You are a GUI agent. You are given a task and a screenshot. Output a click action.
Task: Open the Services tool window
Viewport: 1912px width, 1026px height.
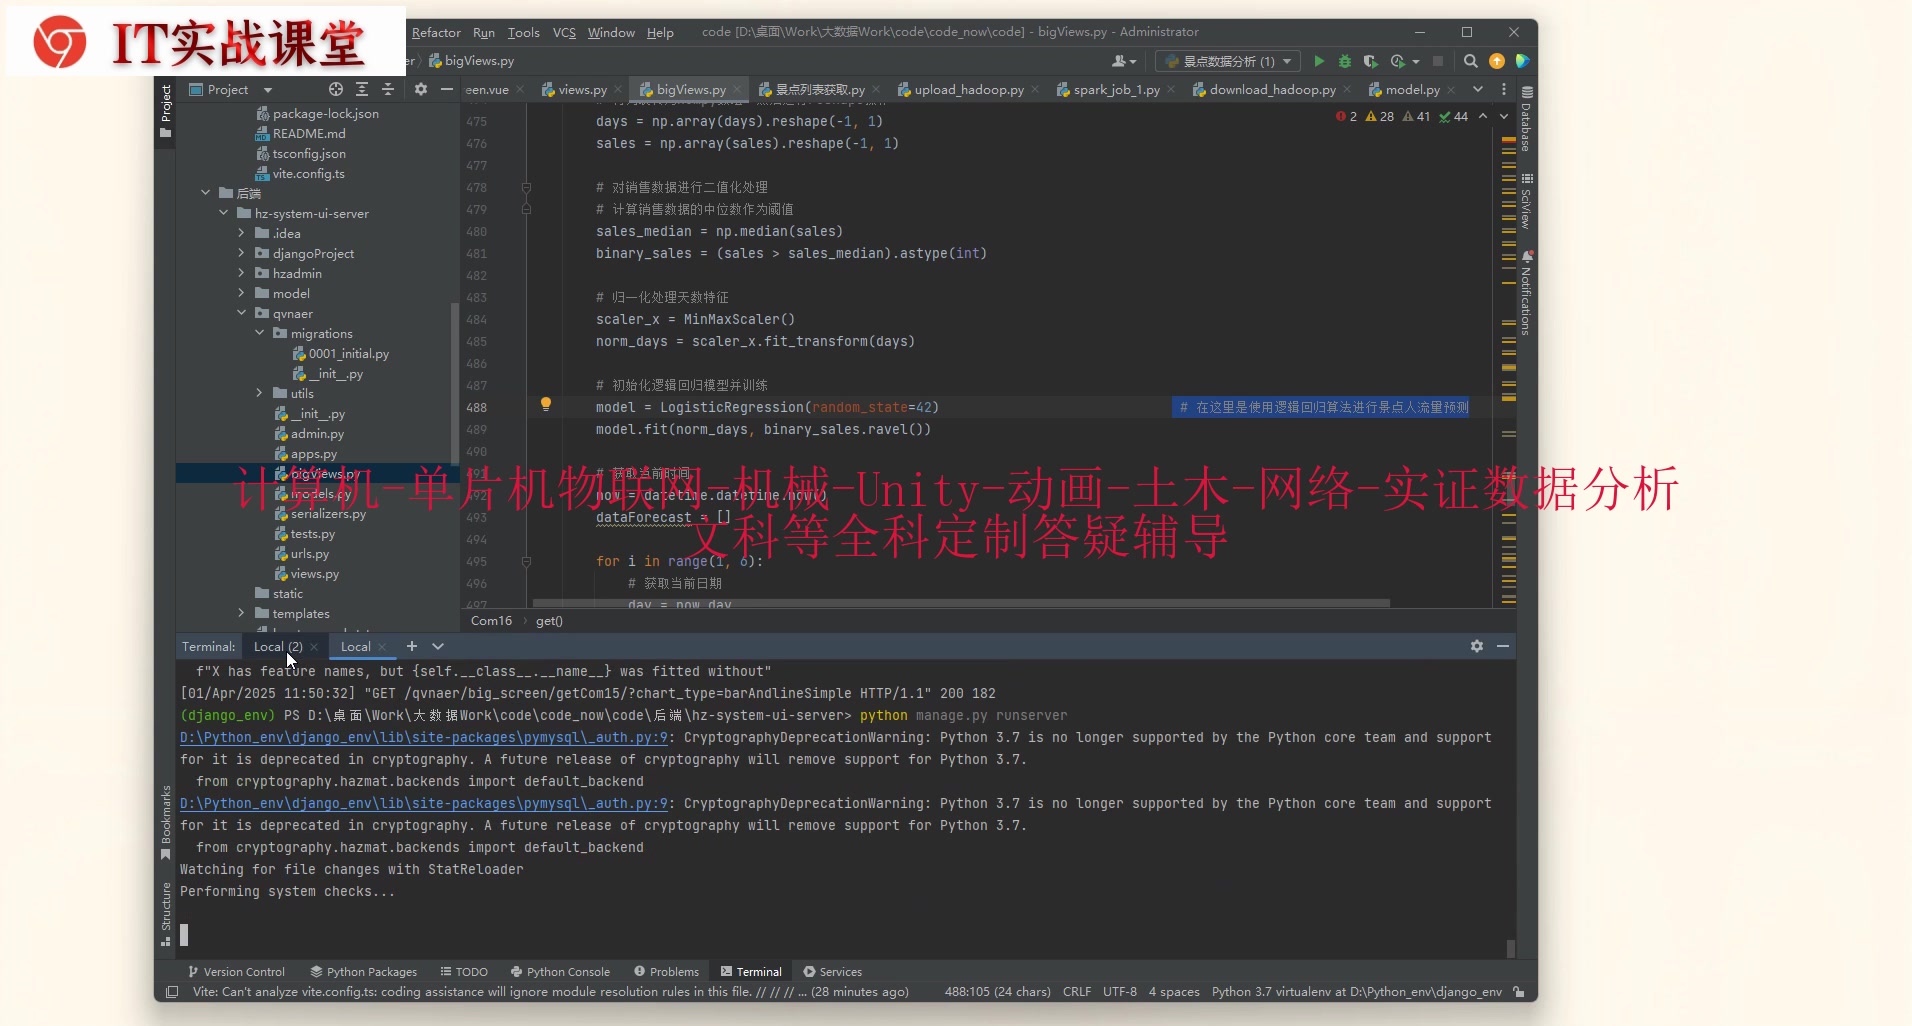832,971
